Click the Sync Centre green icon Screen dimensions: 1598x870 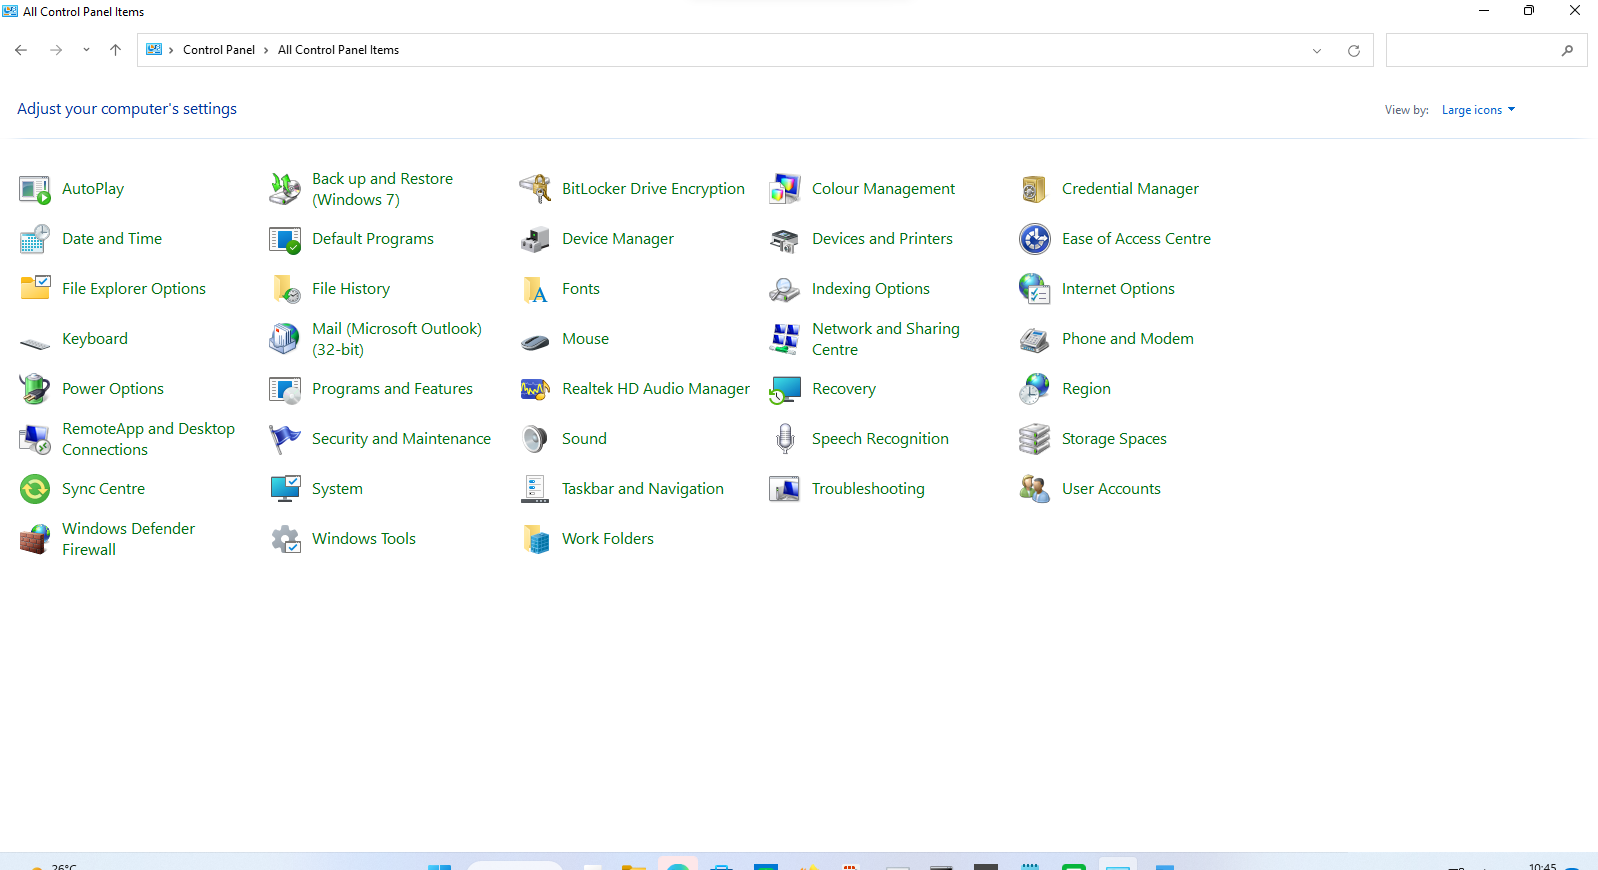[x=35, y=489]
